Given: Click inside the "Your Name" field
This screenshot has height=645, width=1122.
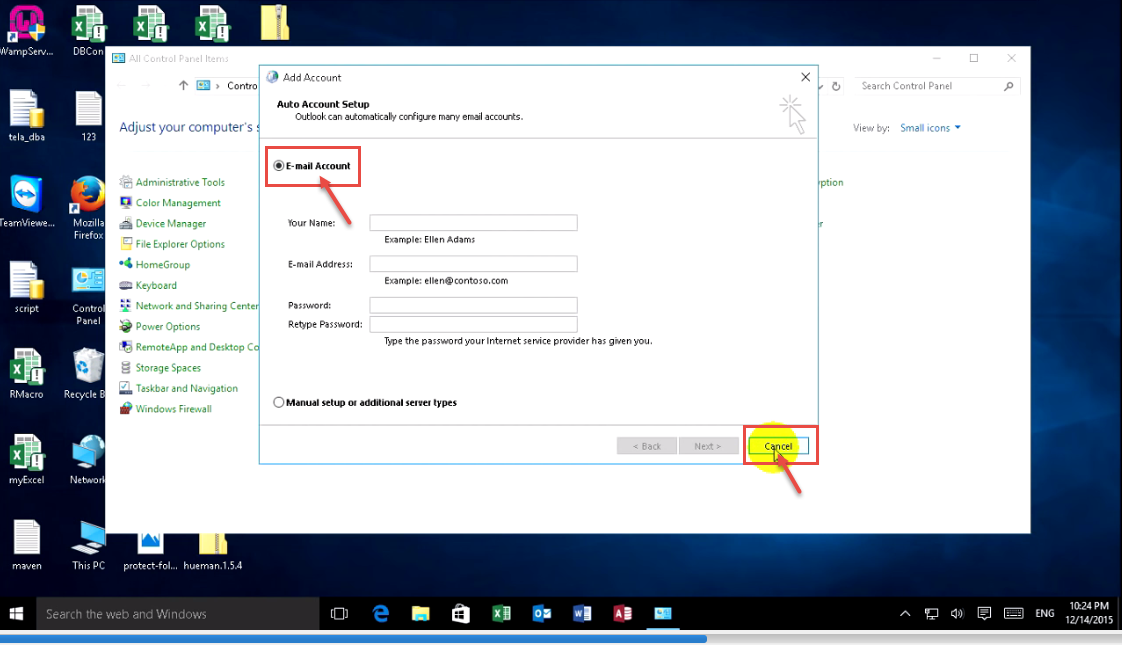Looking at the screenshot, I should (x=473, y=222).
